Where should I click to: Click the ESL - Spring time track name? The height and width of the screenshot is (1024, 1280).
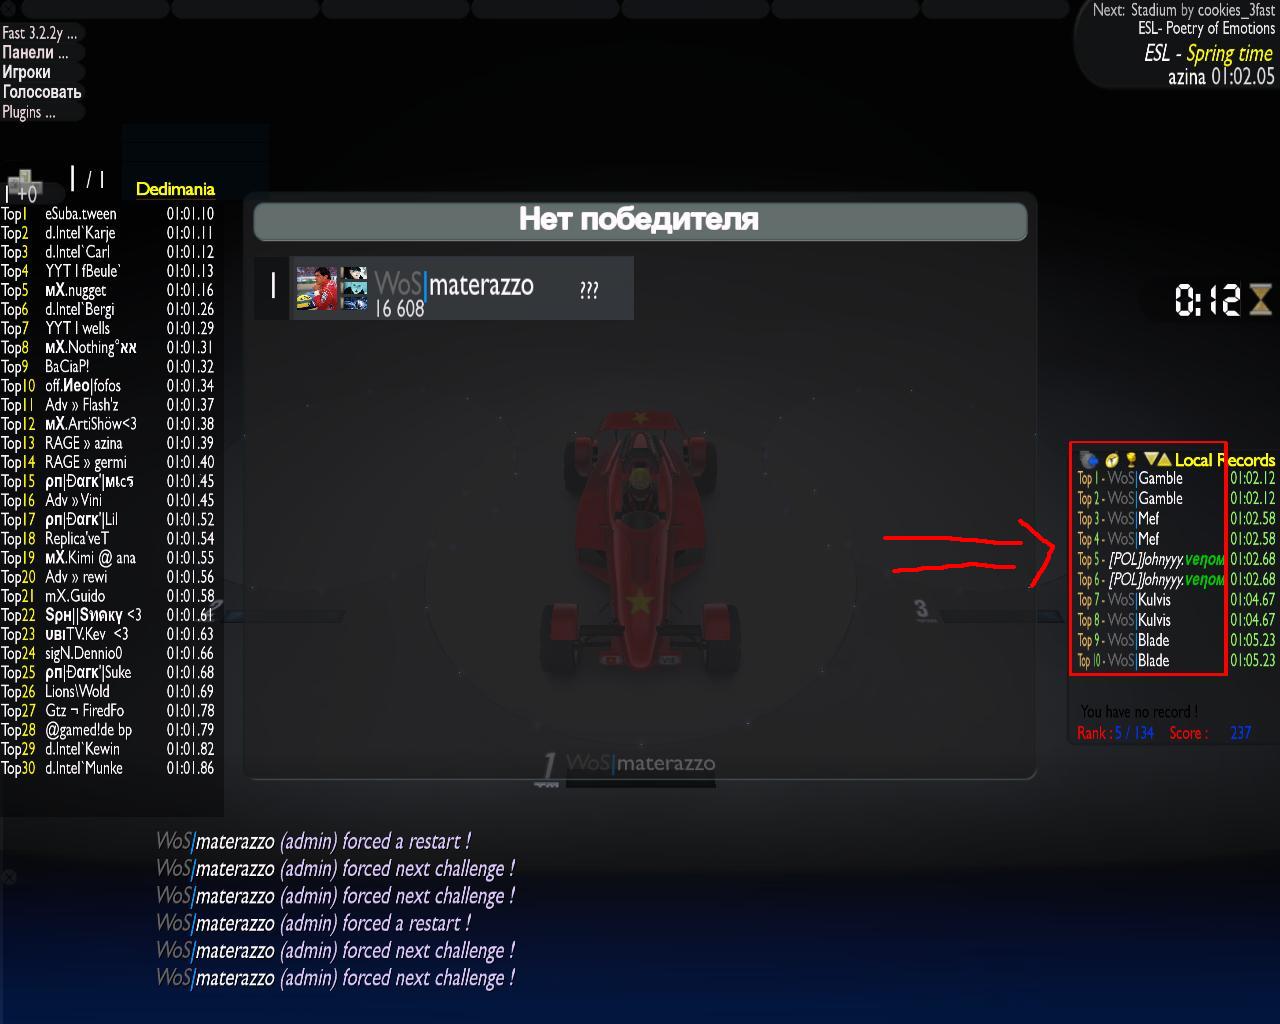point(1209,53)
